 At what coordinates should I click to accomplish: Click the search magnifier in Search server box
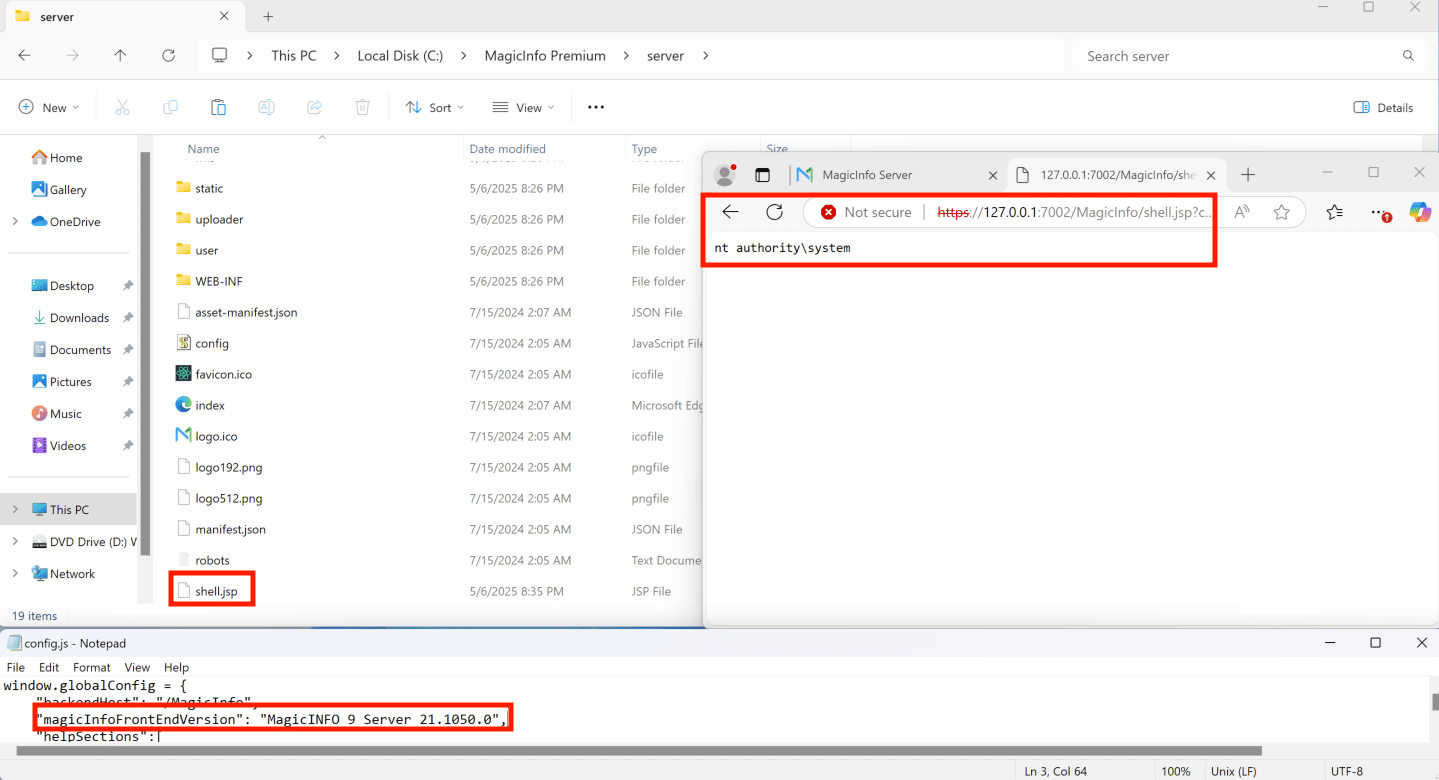pos(1408,56)
